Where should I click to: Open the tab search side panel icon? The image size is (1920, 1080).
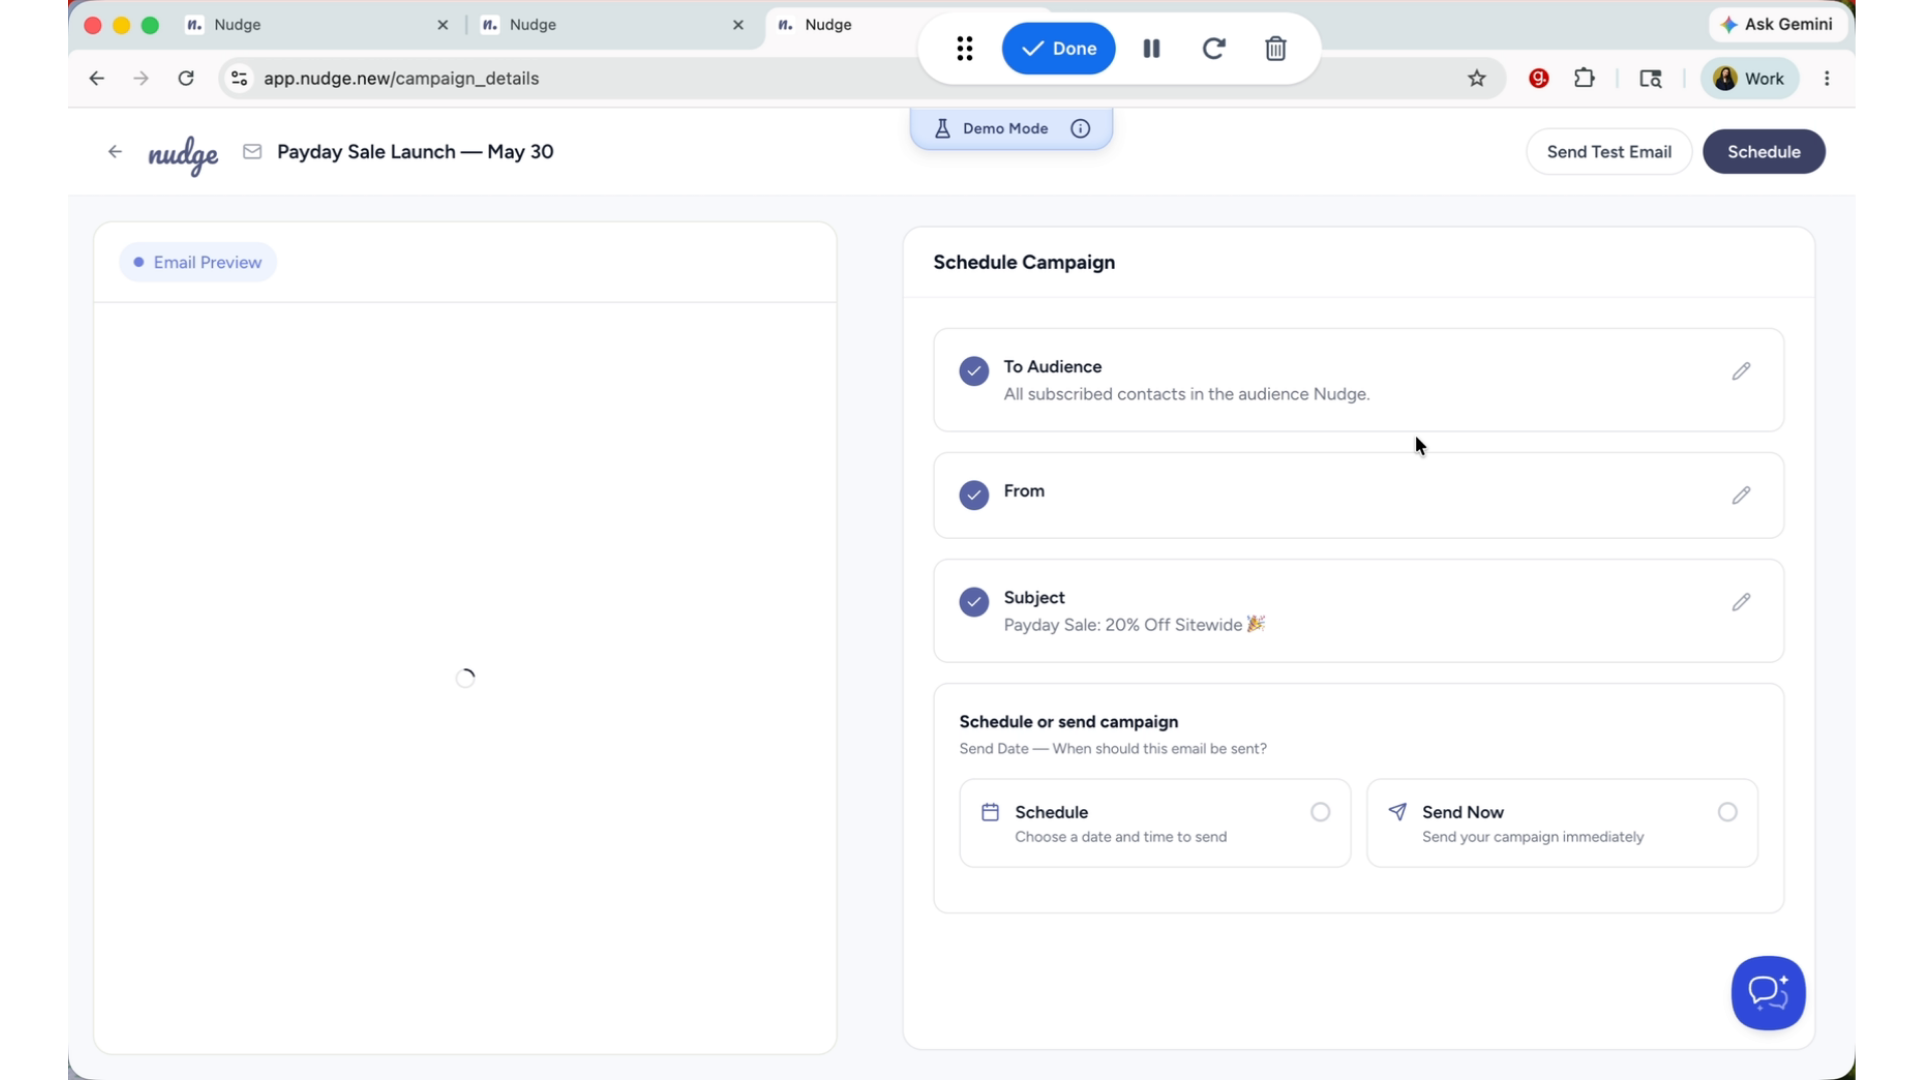tap(1650, 78)
